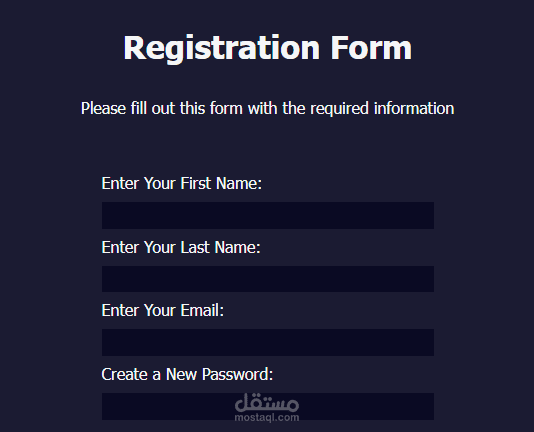Click the "Enter Your First Name:" label
Image resolution: width=534 pixels, height=432 pixels.
[x=182, y=183]
